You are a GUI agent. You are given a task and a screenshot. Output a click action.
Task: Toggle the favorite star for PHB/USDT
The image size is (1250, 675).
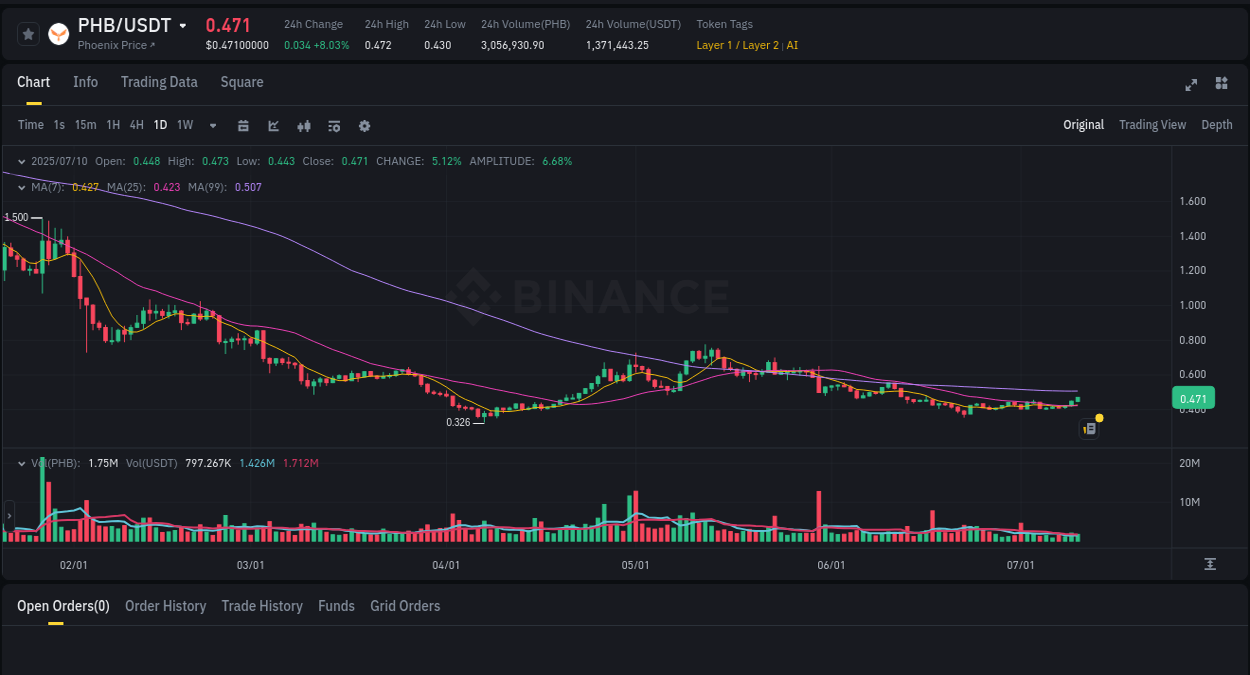point(28,33)
